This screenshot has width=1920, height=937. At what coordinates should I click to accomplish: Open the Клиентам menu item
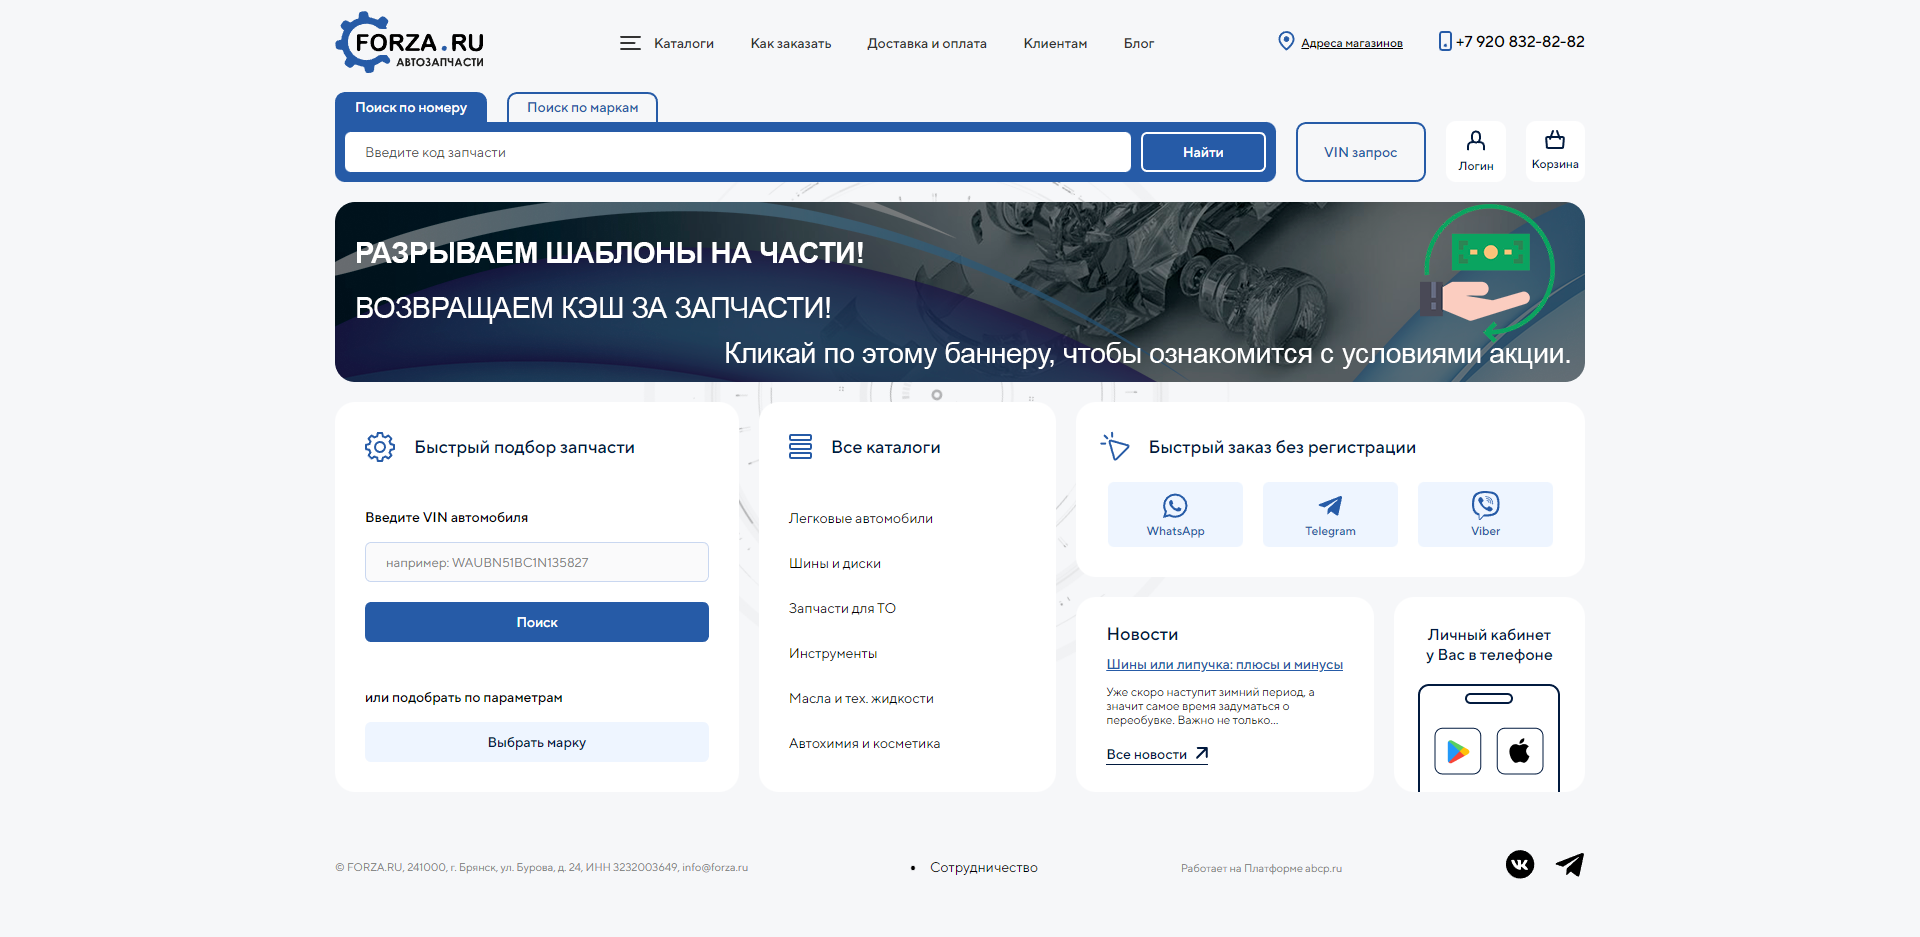(1055, 43)
